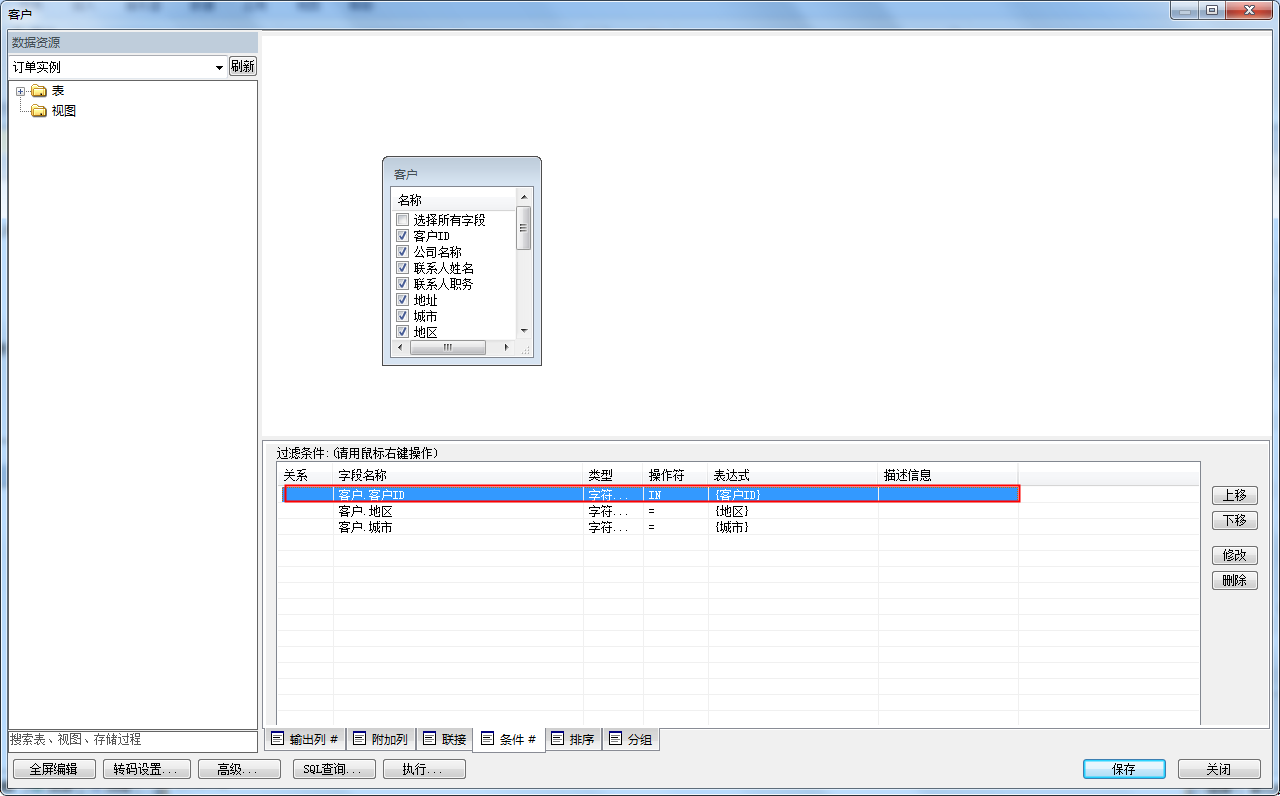The width and height of the screenshot is (1280, 796).
Task: Click the 保存 button
Action: click(1123, 769)
